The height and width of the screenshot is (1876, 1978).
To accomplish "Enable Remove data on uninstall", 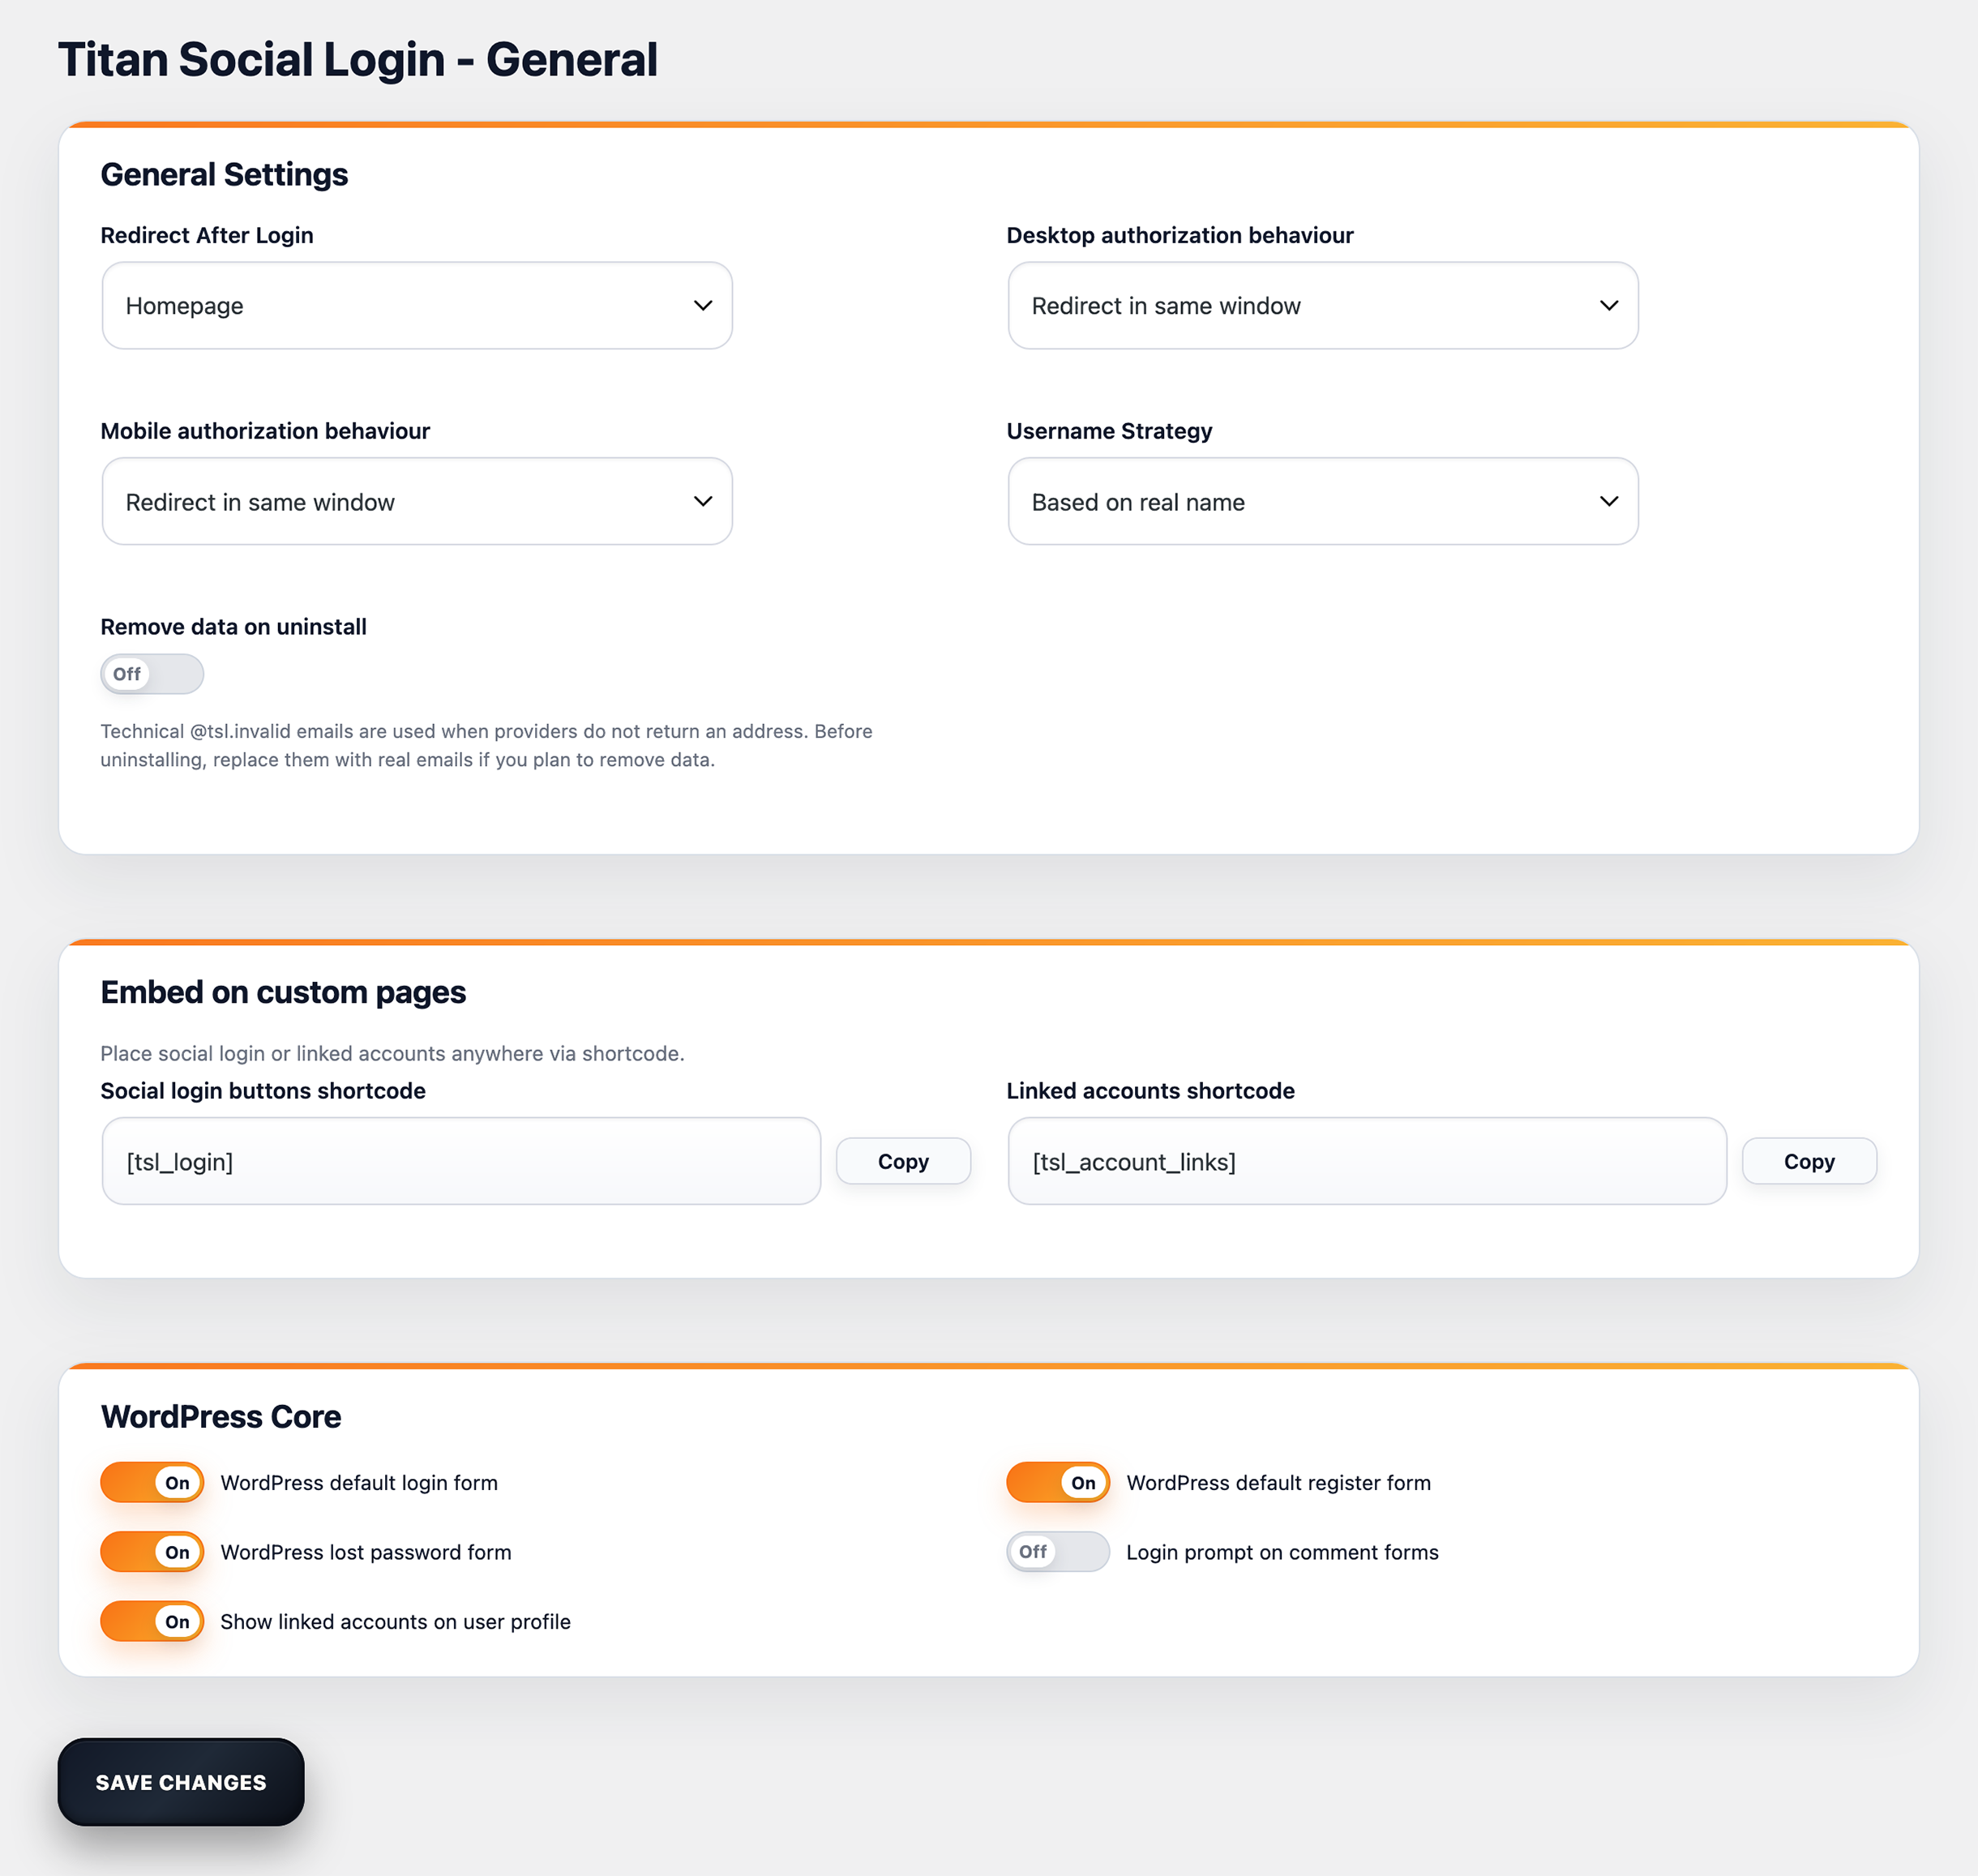I will point(151,673).
